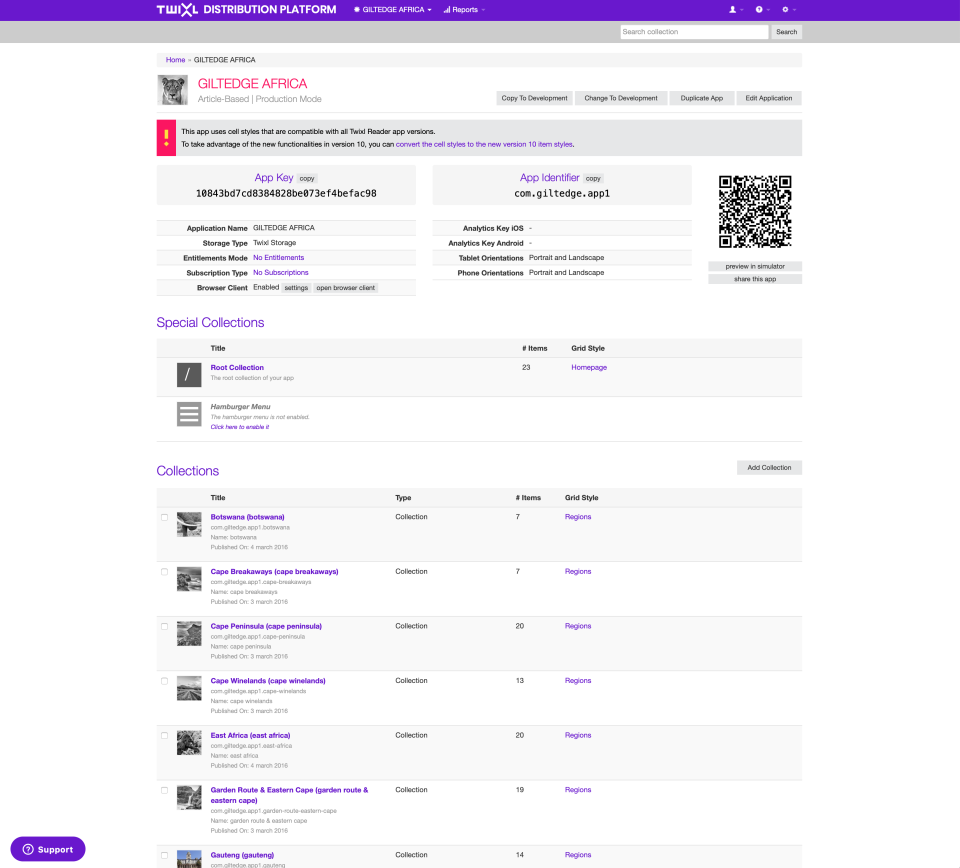Click the East Africa thumbnail
Viewport: 960px width, 868px height.
tap(189, 743)
